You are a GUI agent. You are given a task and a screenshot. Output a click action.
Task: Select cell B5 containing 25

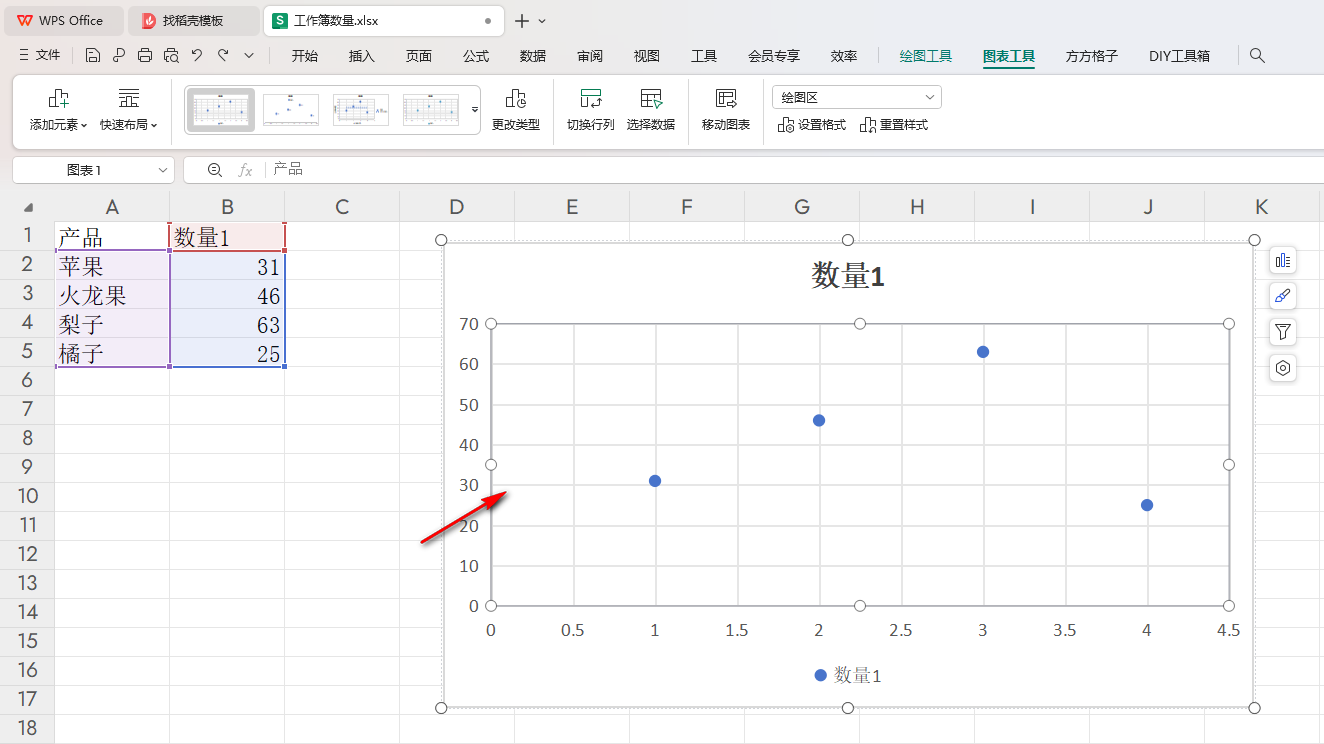[x=227, y=353]
